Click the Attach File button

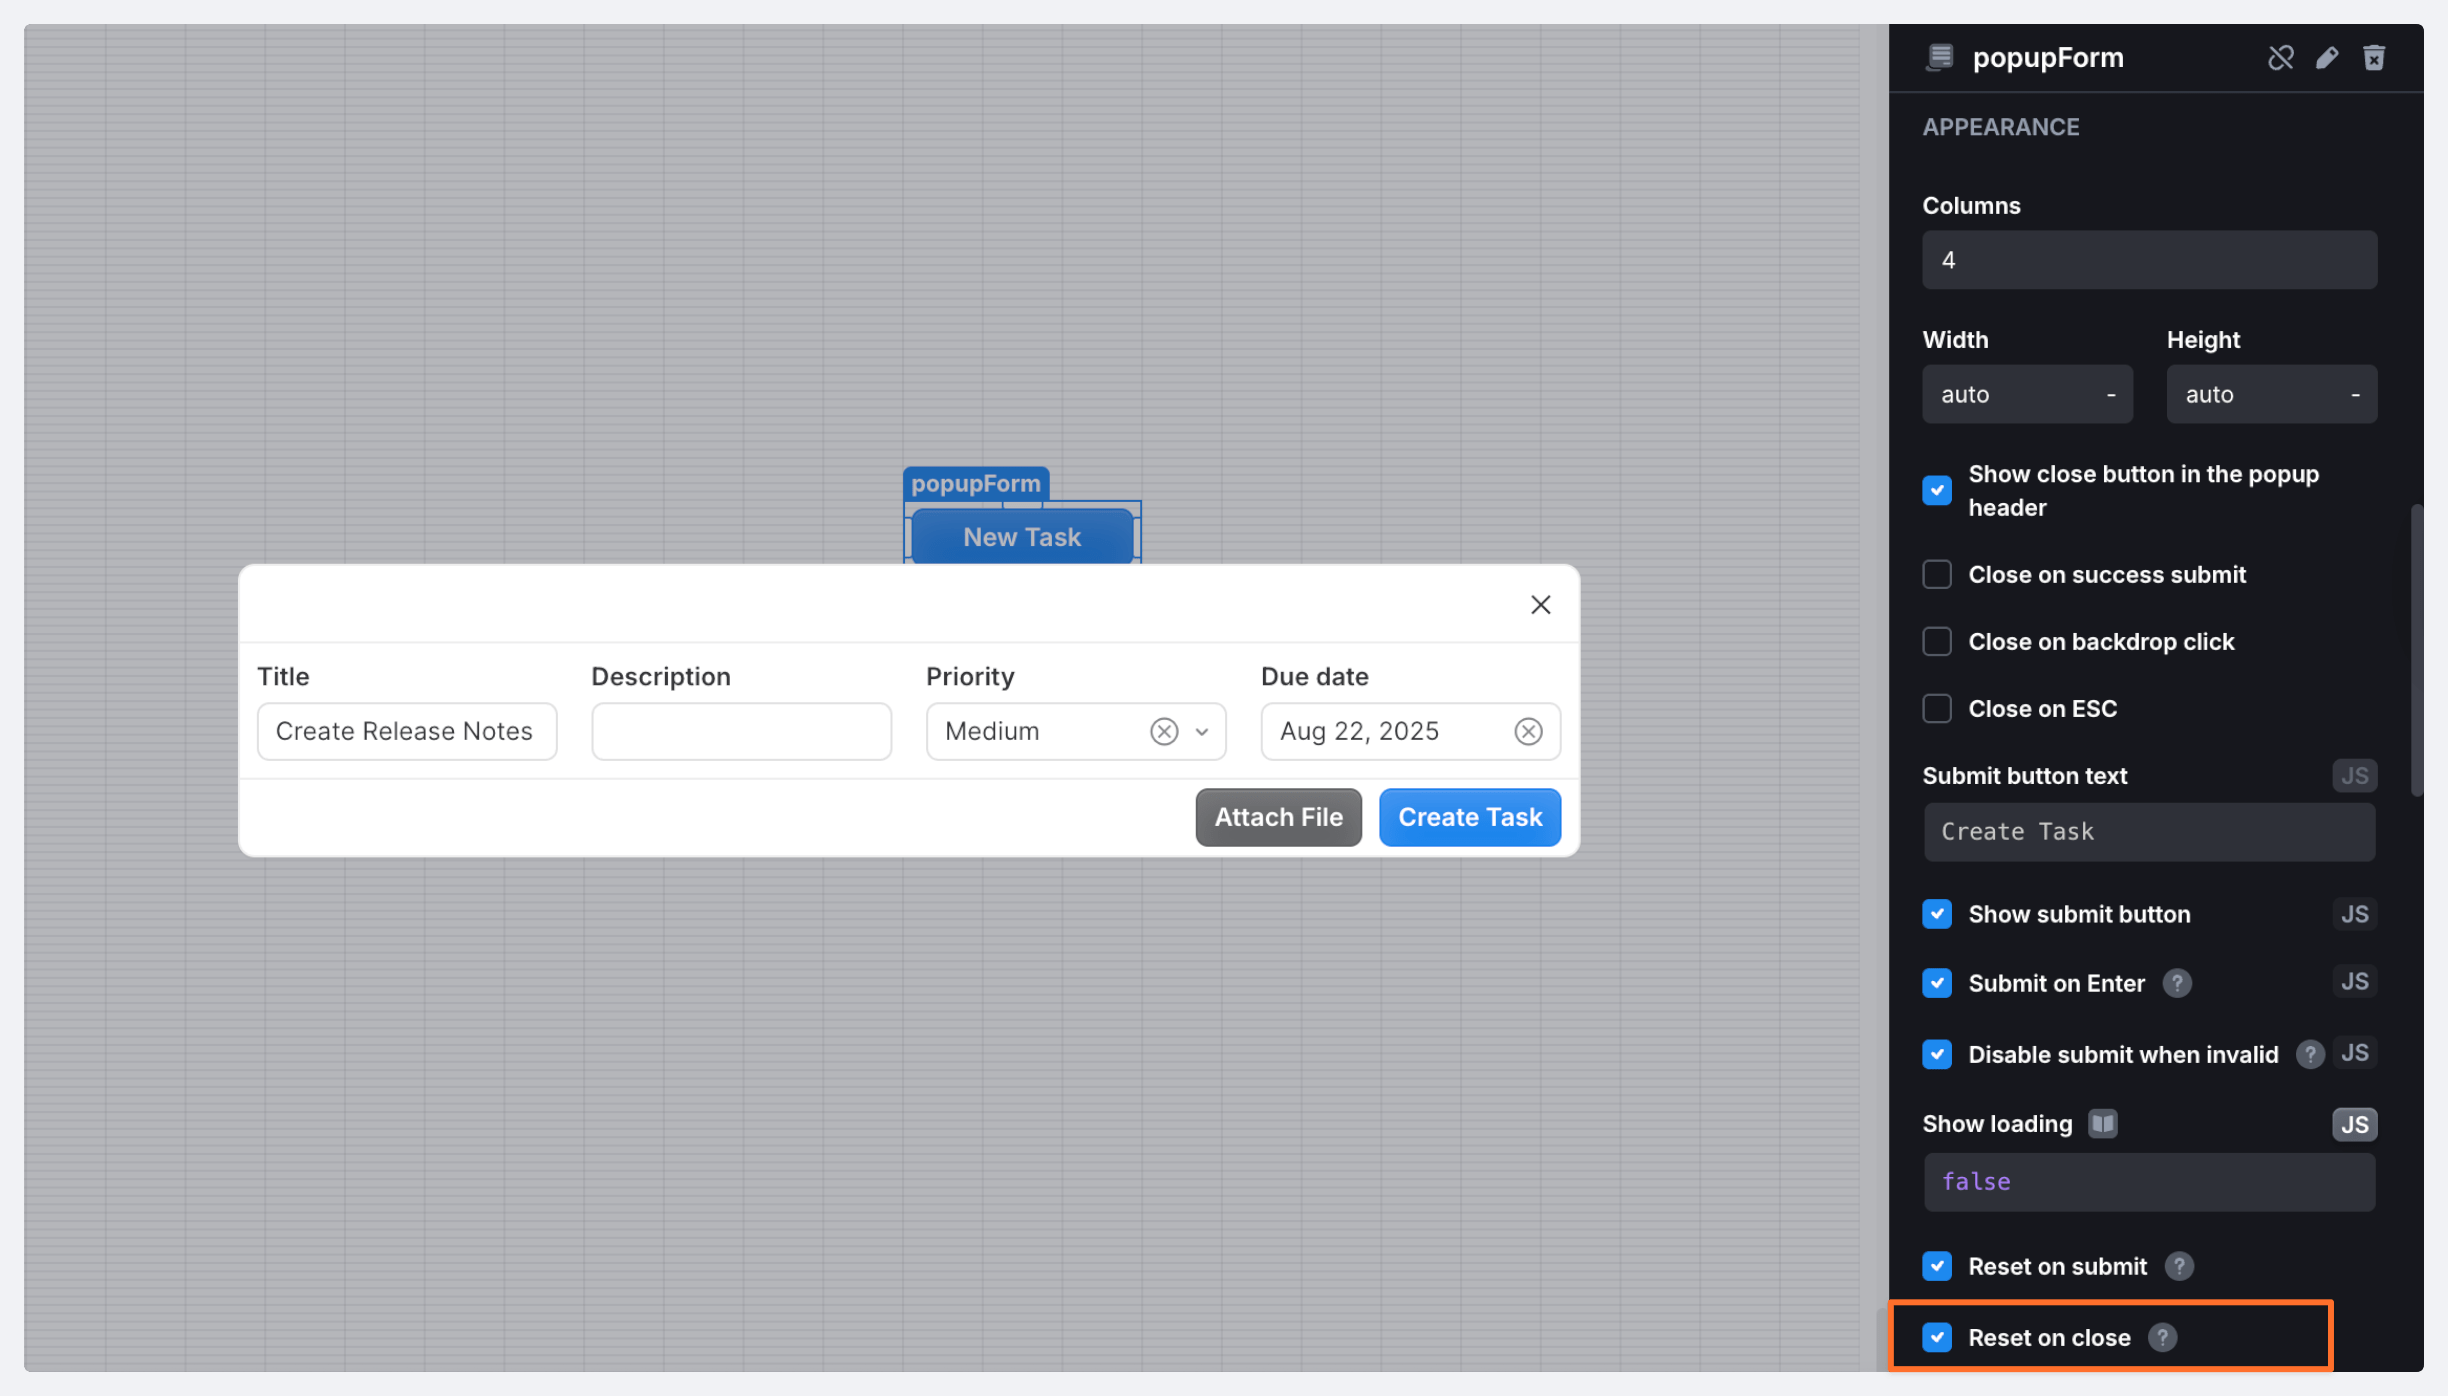click(1278, 818)
